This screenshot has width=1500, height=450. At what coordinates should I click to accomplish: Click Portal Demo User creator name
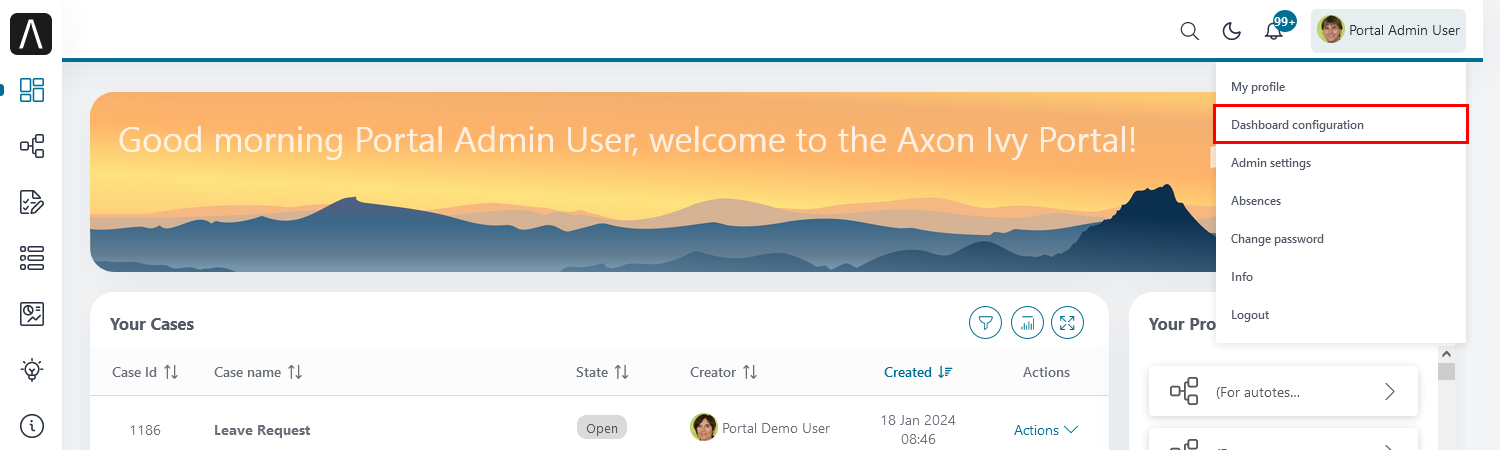(x=776, y=428)
